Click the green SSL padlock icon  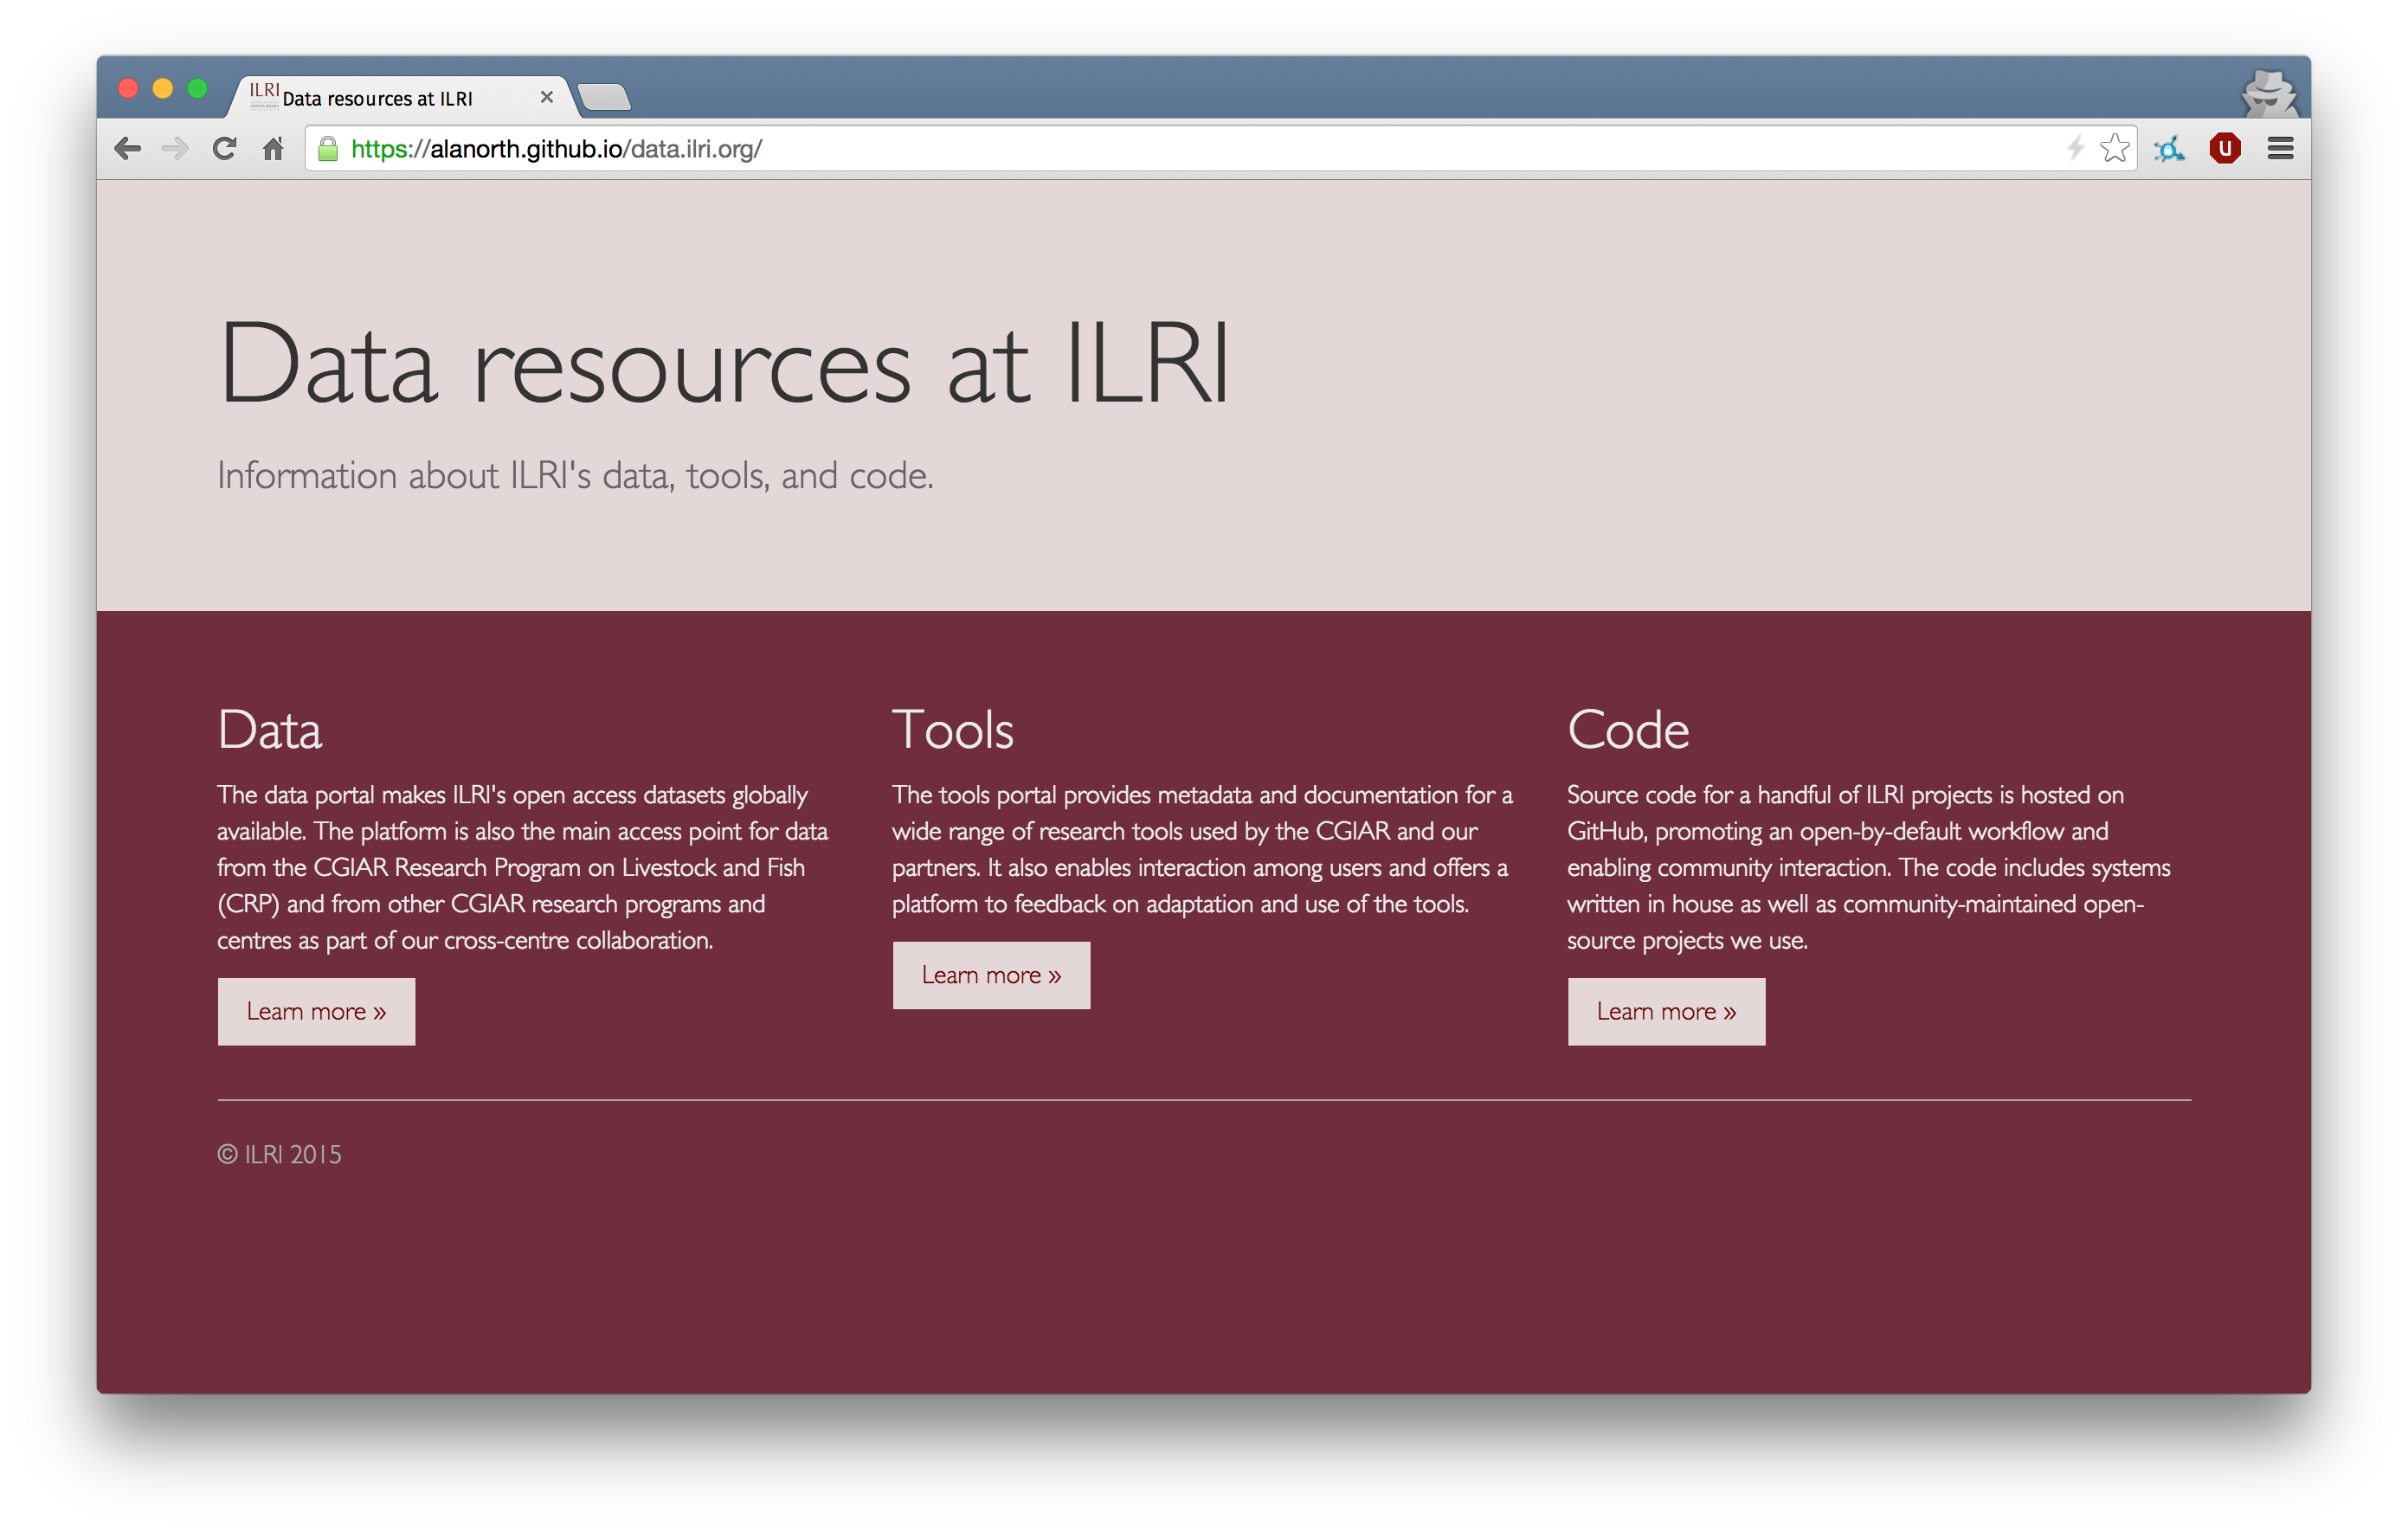(328, 149)
